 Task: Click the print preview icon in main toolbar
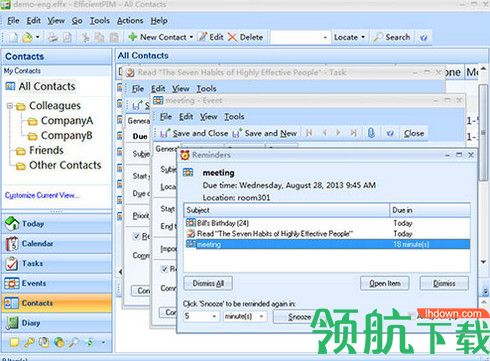[67, 37]
